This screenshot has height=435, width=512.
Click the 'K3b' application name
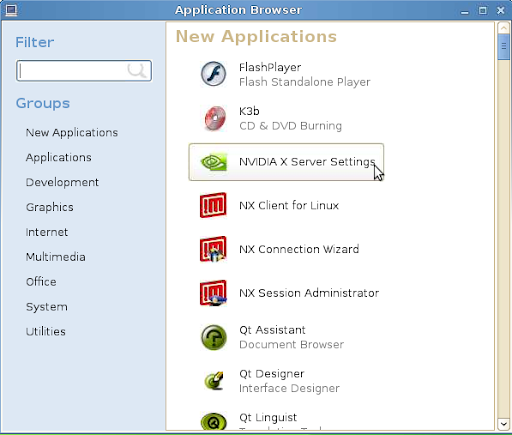coord(249,111)
